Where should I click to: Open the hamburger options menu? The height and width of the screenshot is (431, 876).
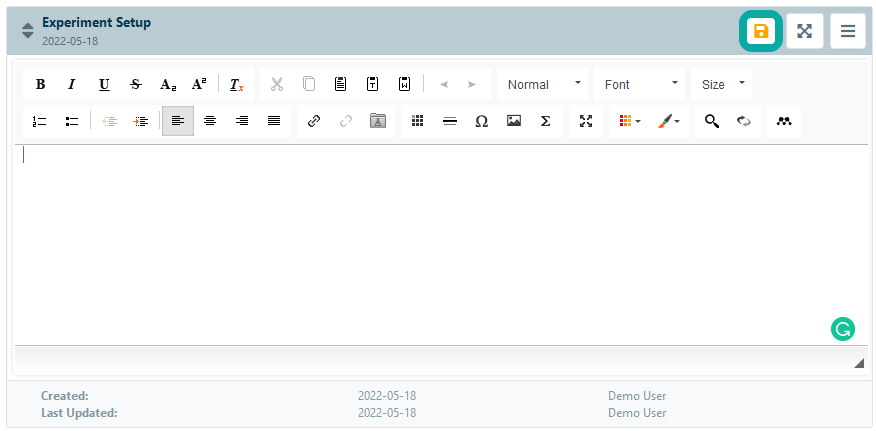(847, 31)
